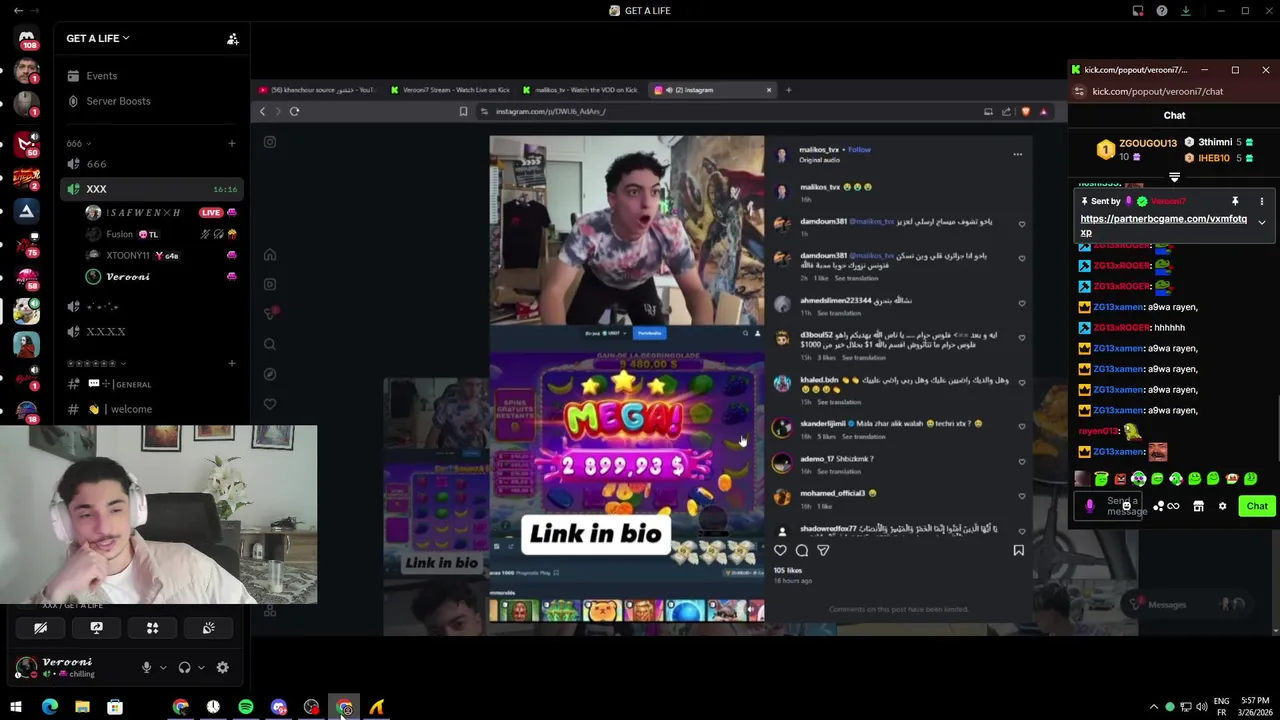This screenshot has width=1280, height=720.
Task: Mute the Discord microphone
Action: [x=146, y=668]
